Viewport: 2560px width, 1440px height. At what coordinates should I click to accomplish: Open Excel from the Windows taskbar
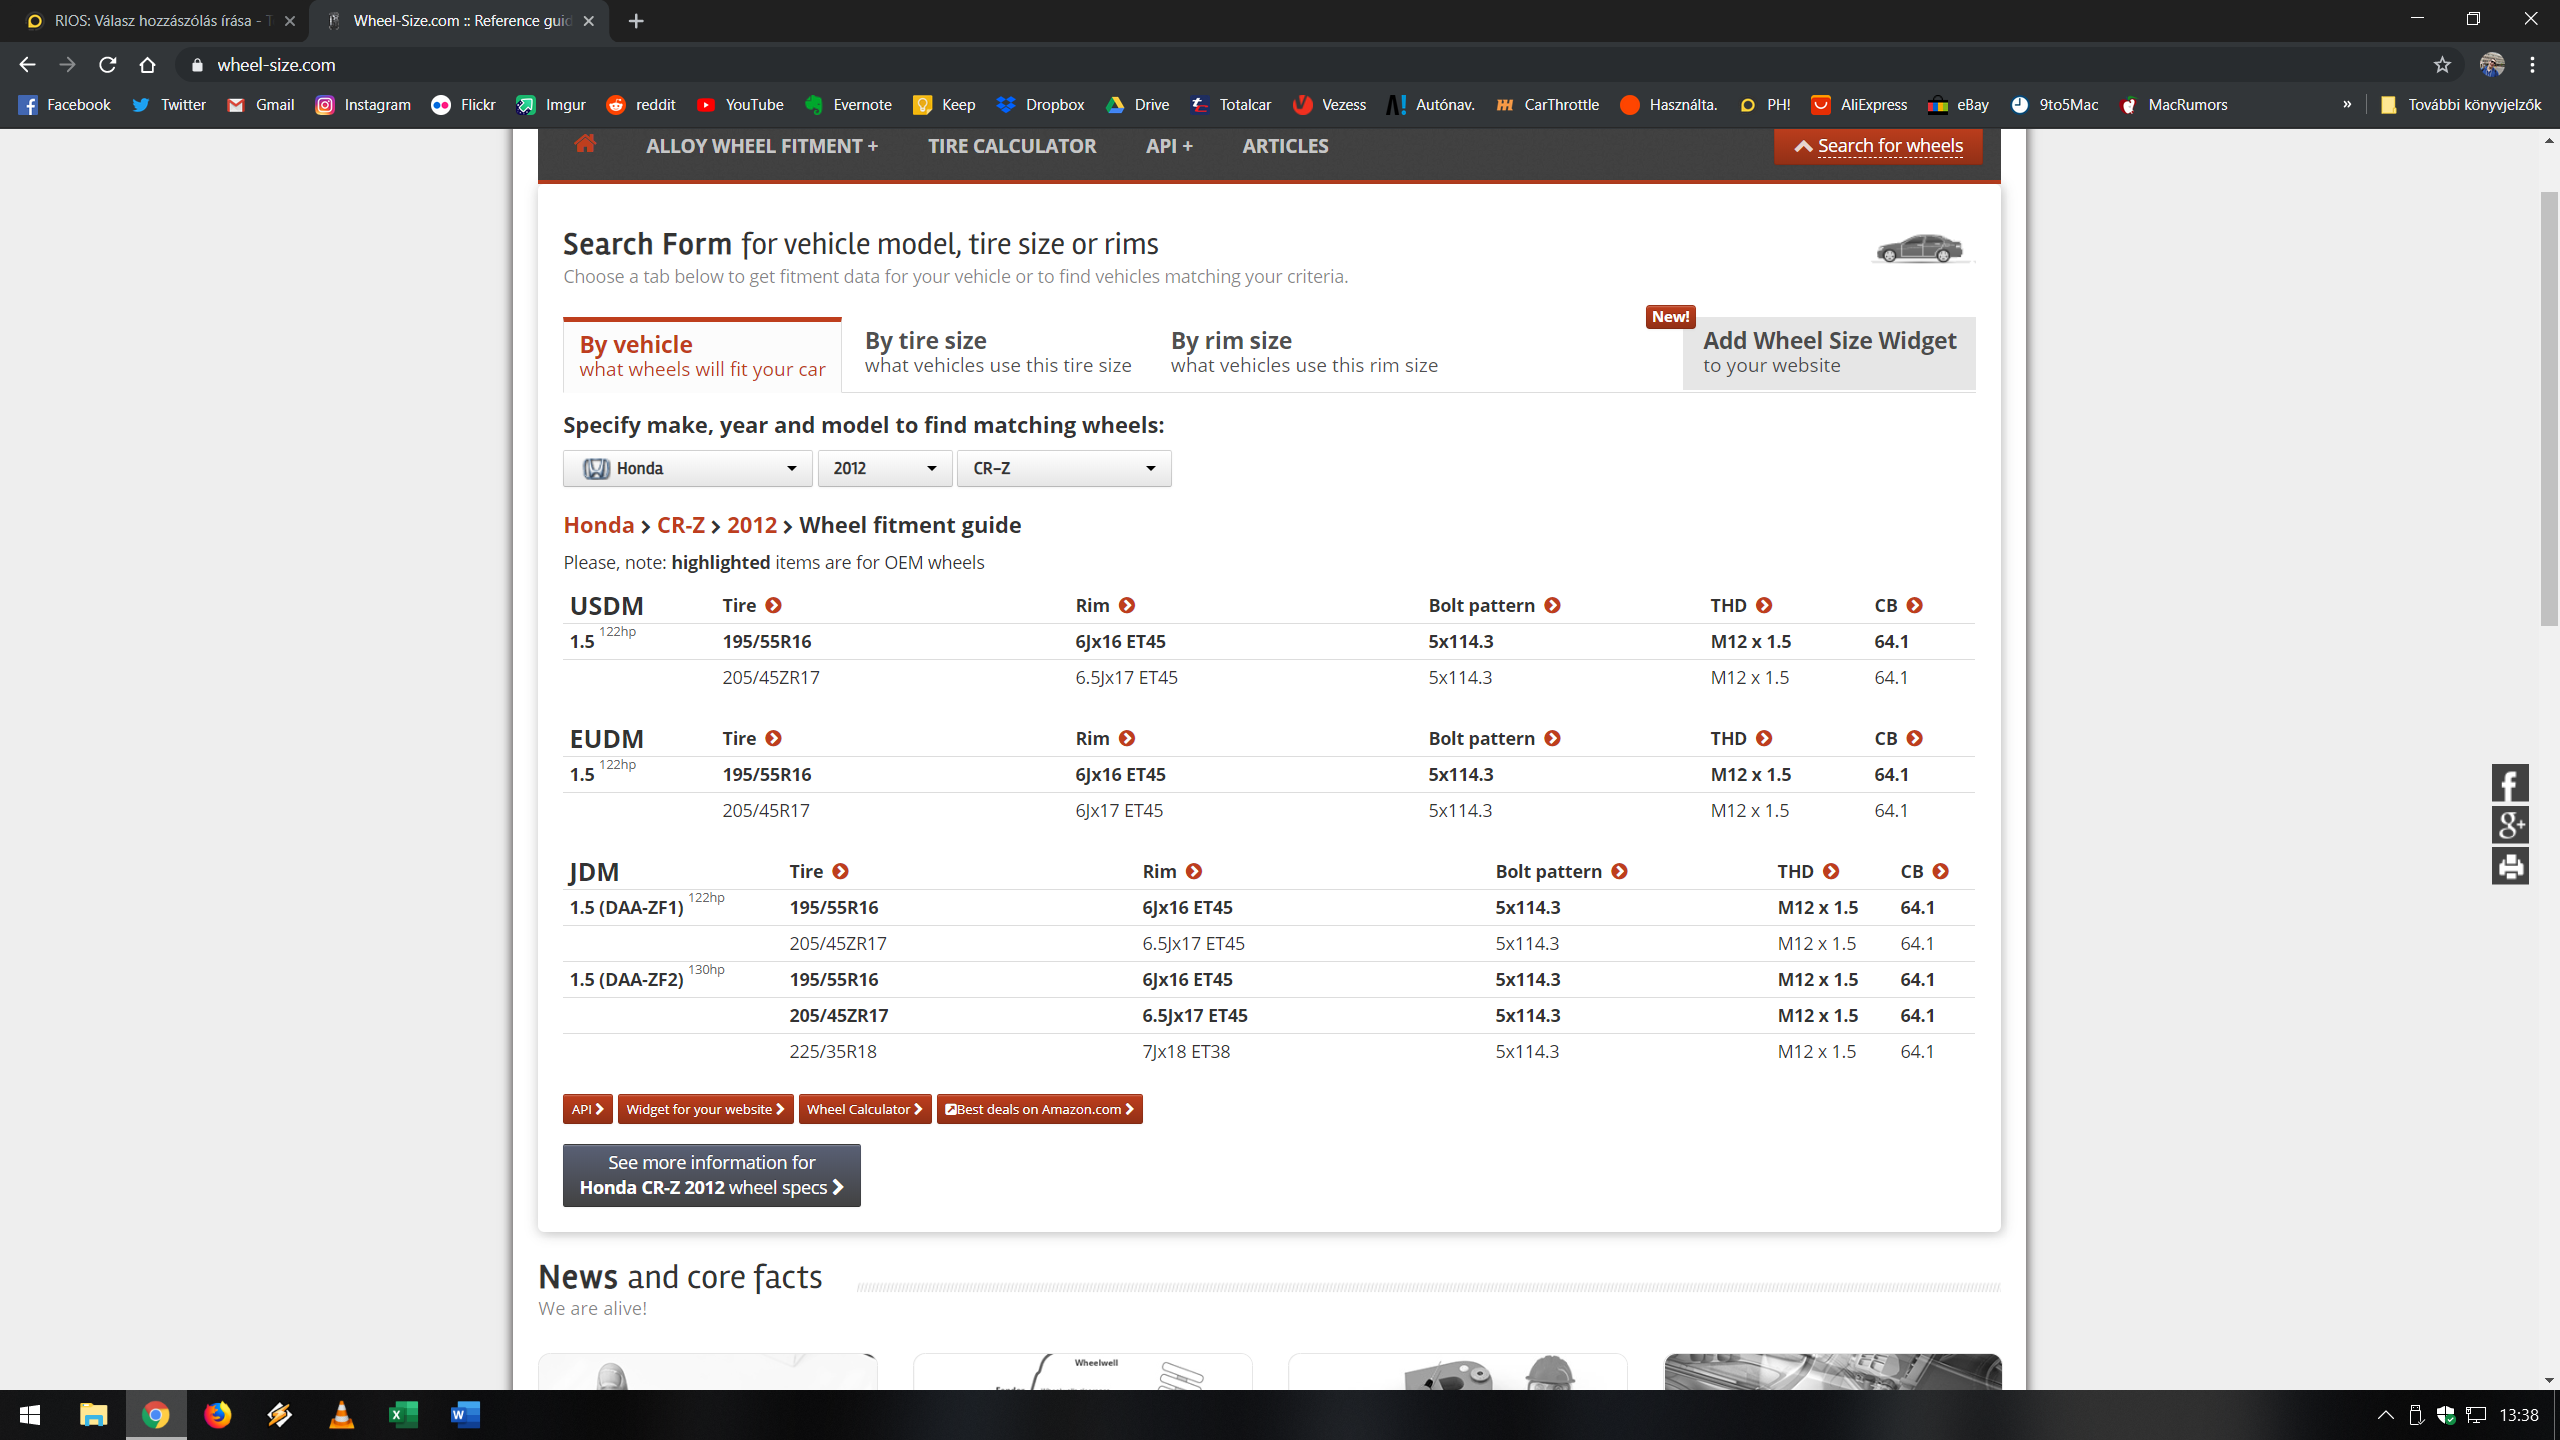pyautogui.click(x=403, y=1415)
